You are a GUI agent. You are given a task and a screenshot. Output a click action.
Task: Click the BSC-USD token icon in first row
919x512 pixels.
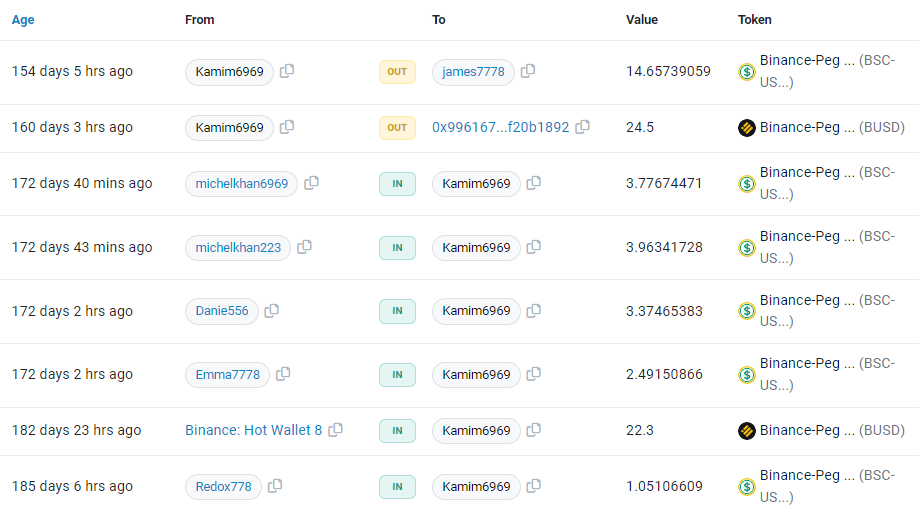[x=747, y=71]
